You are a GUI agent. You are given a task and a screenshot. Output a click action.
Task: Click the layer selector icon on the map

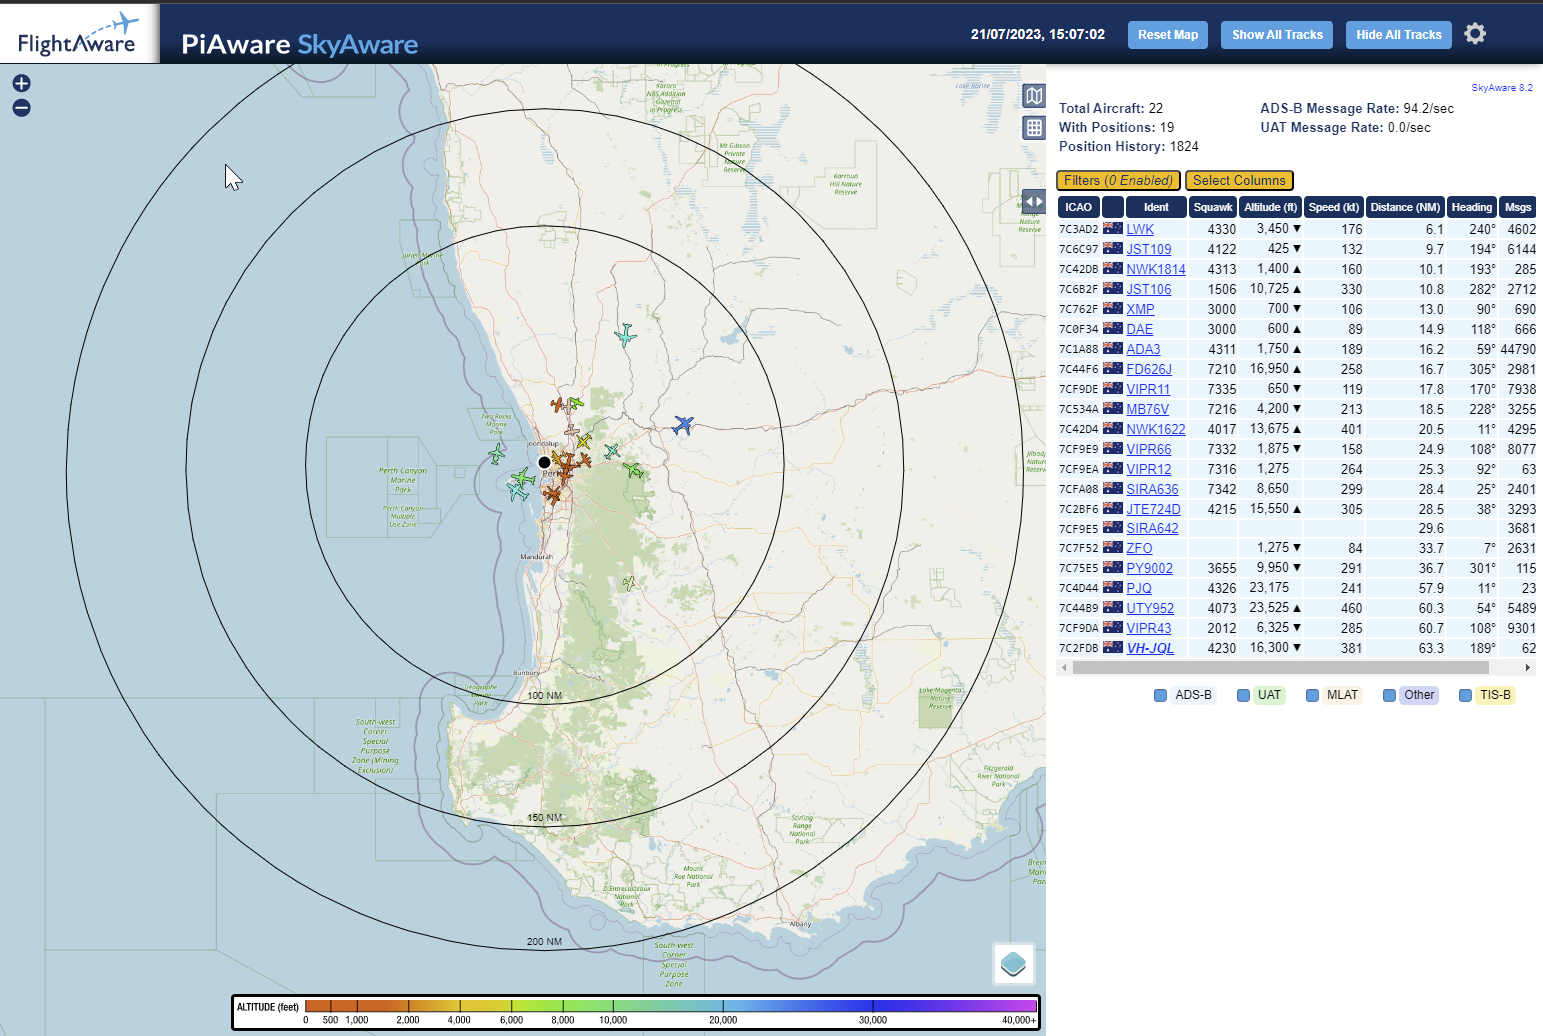click(x=1013, y=964)
